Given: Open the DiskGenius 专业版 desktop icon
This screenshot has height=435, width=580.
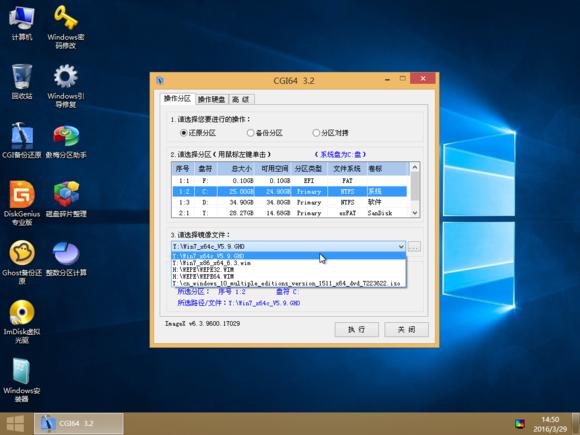Looking at the screenshot, I should [x=22, y=203].
